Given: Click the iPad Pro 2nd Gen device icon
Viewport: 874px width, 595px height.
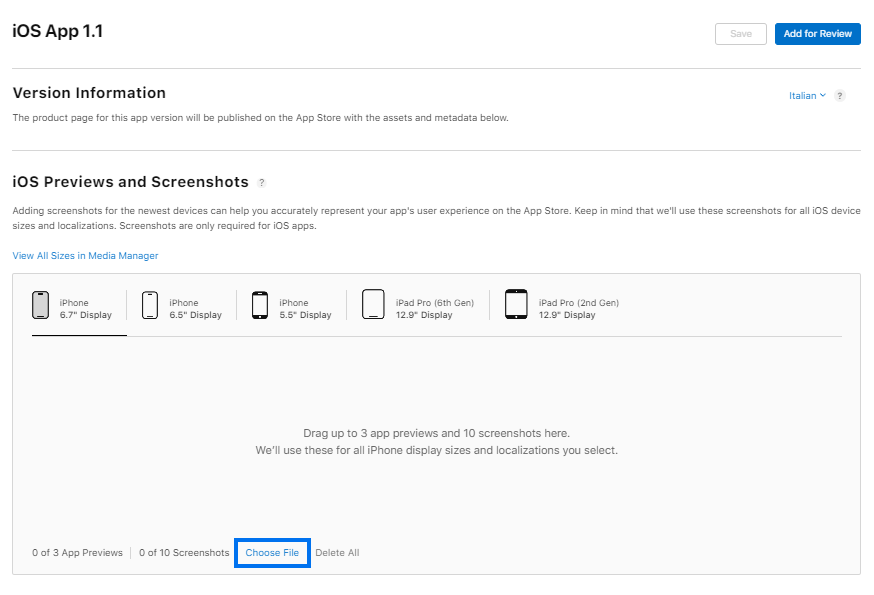Looking at the screenshot, I should [x=516, y=305].
